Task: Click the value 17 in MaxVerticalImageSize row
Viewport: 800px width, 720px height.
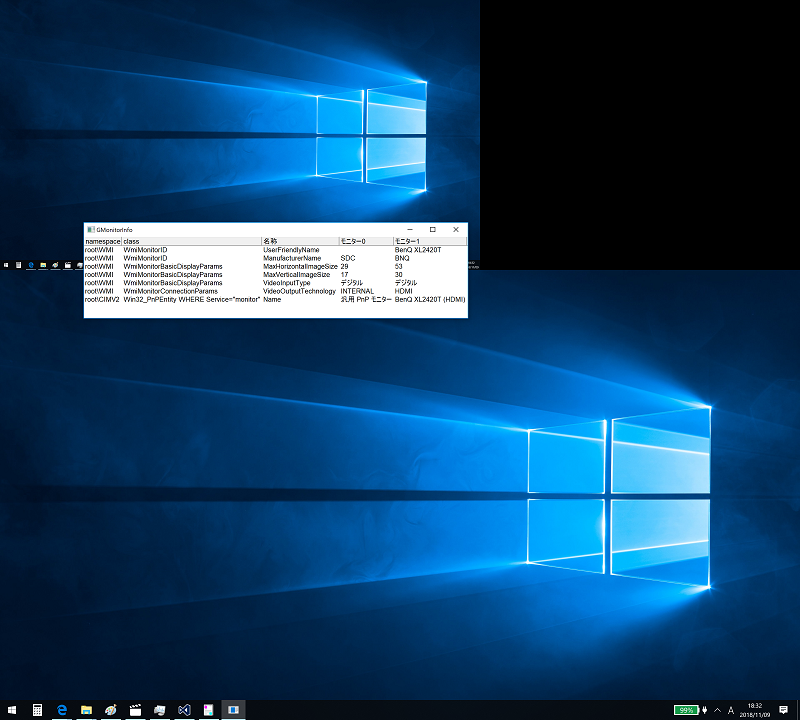Action: pyautogui.click(x=344, y=275)
